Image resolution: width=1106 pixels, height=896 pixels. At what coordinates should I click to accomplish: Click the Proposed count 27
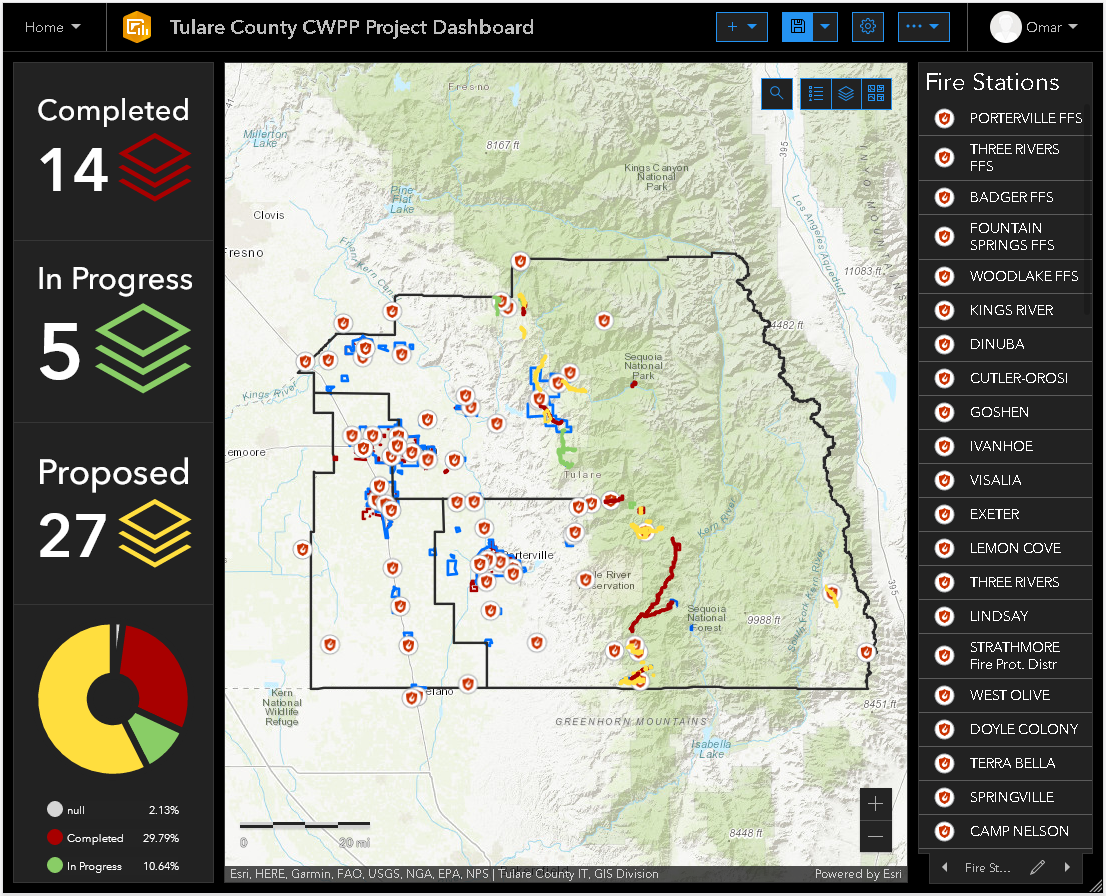pos(73,535)
